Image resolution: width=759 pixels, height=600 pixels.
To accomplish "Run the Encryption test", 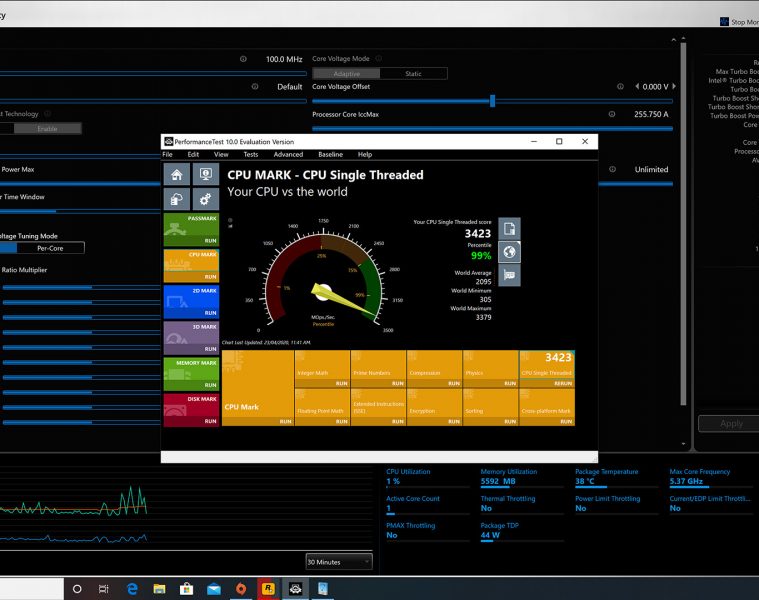I will coord(434,407).
